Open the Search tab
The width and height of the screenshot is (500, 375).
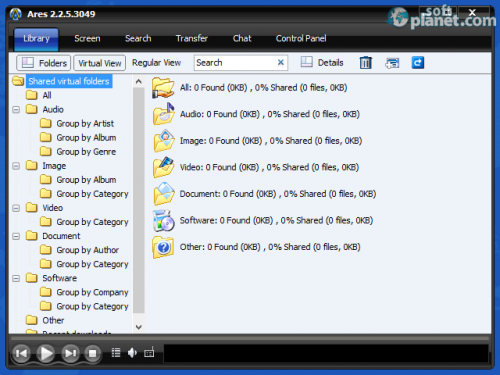(x=138, y=39)
